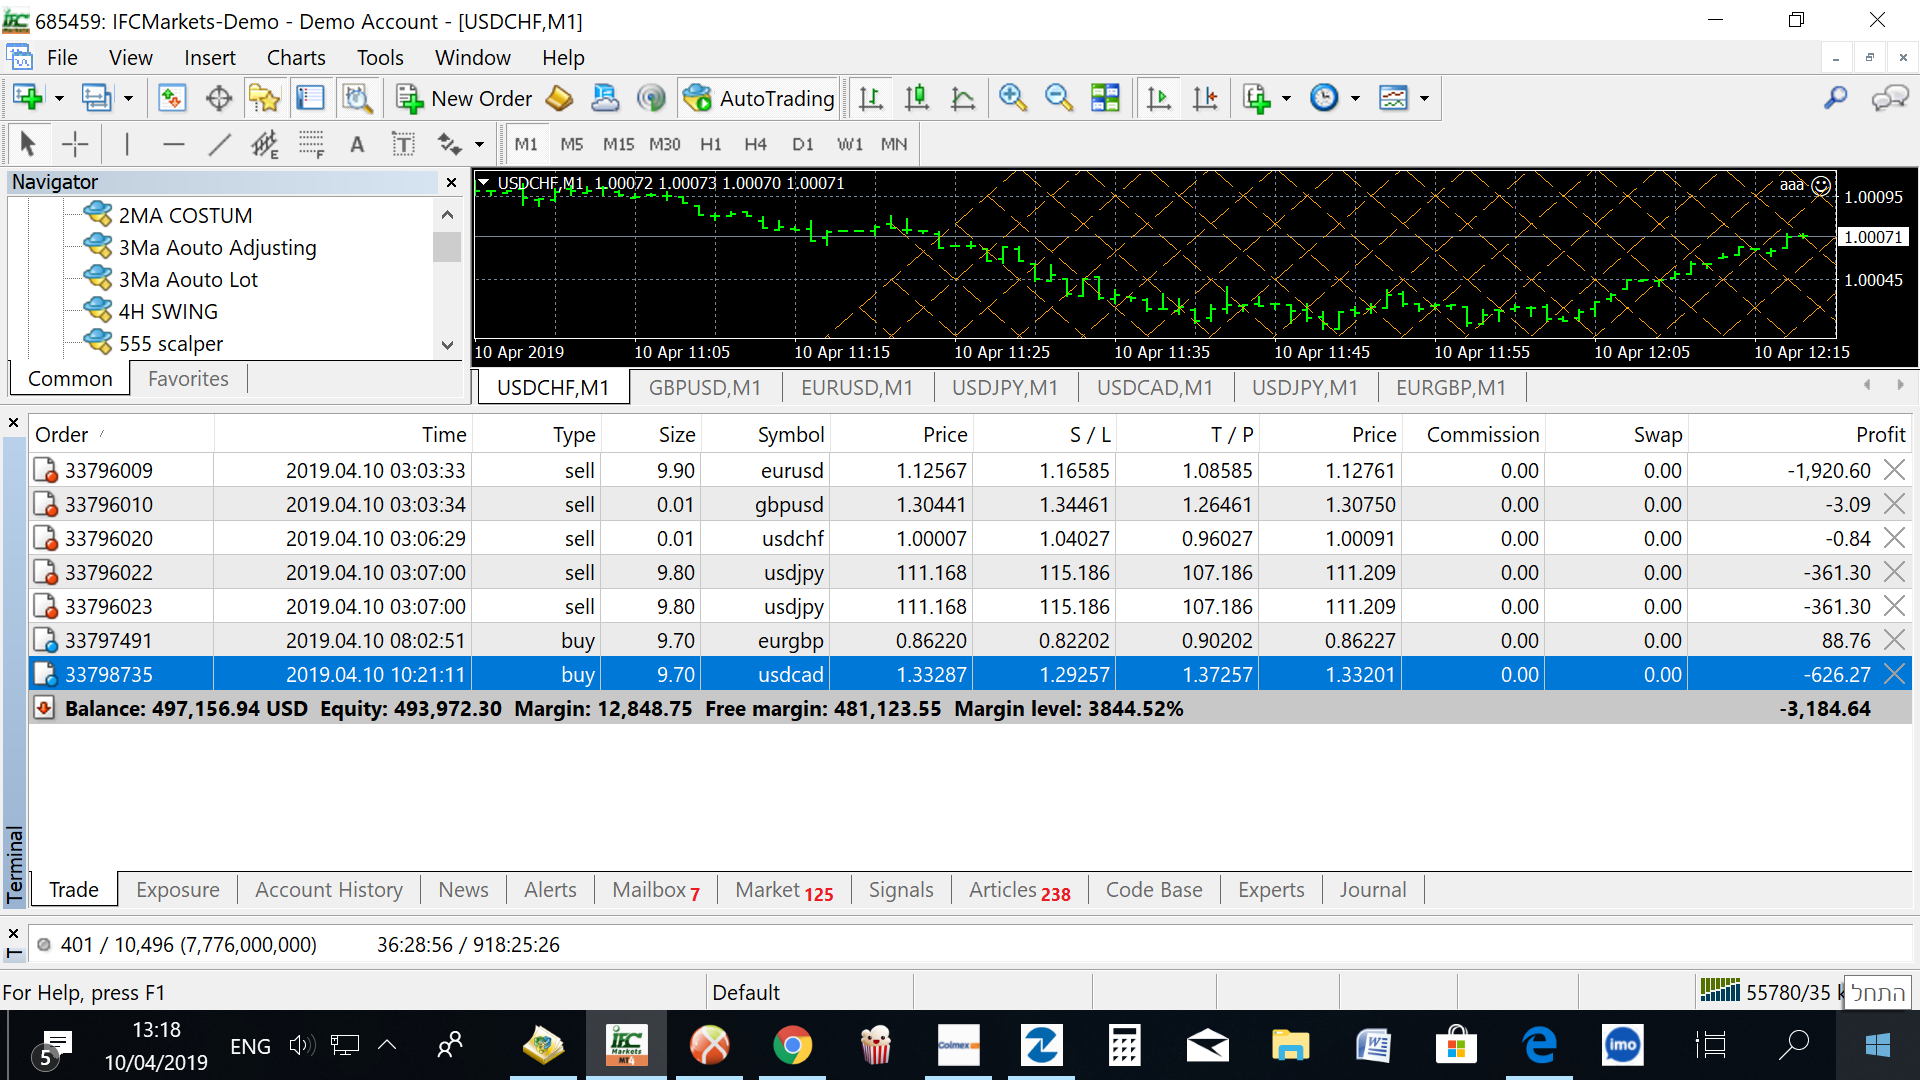1920x1080 pixels.
Task: Toggle Auto Scroll chart icon
Action: tap(1159, 98)
